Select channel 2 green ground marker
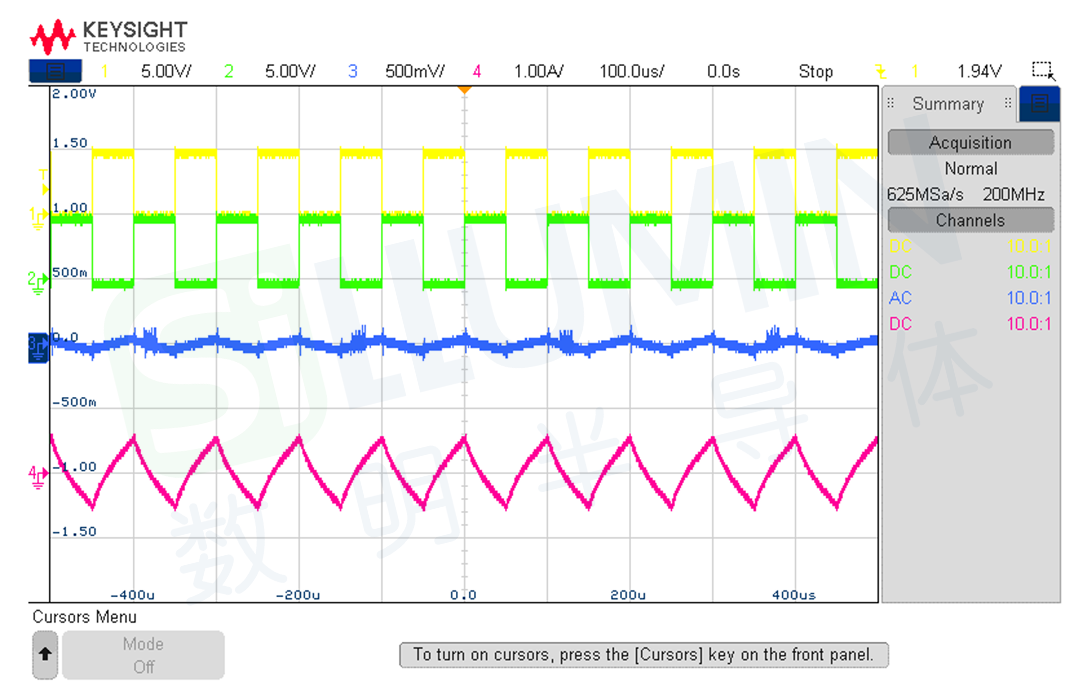Screen dimensions: 1091x699 click(38, 281)
